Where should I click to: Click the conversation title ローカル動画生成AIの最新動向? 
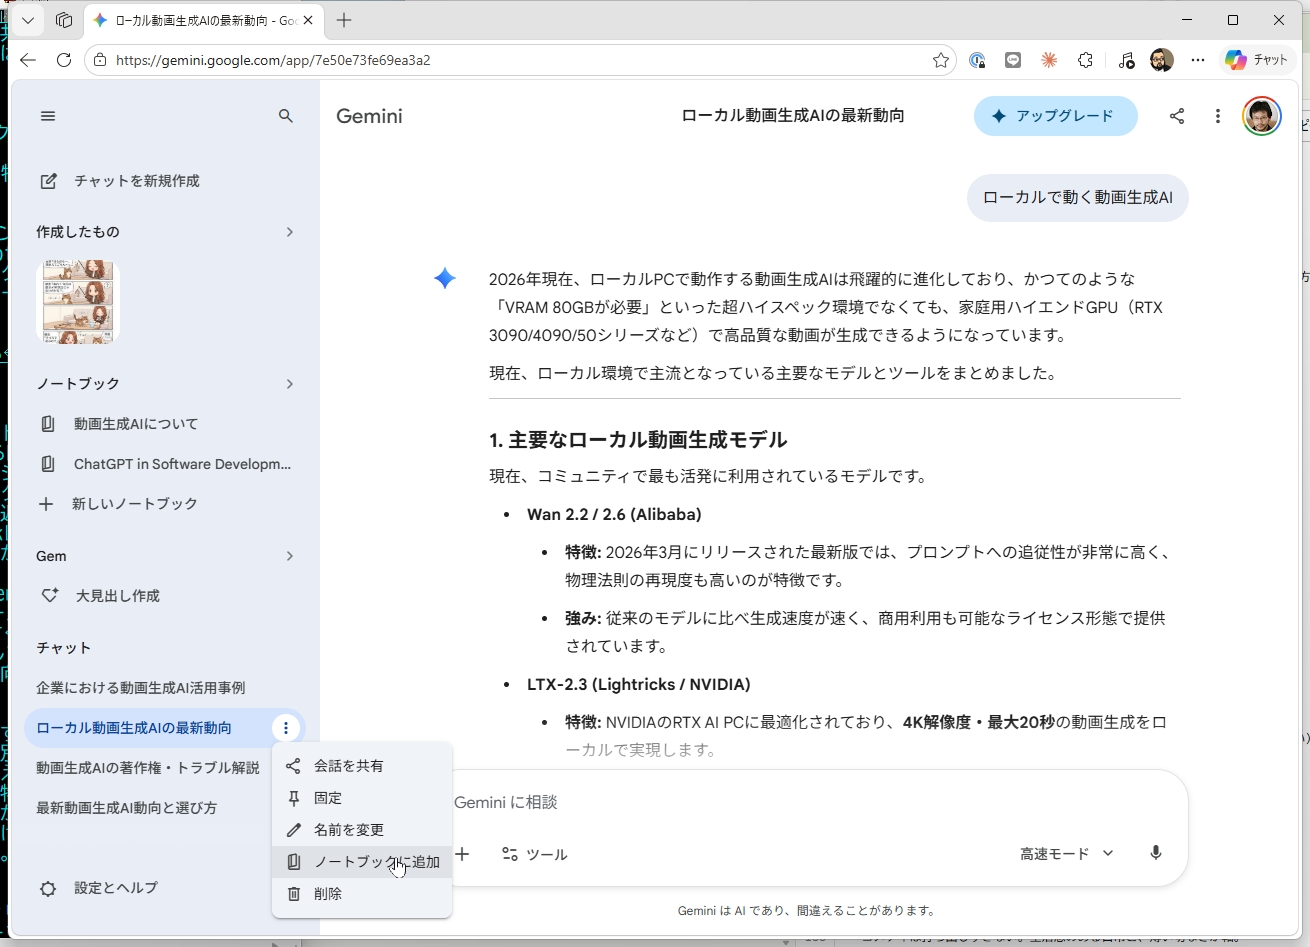793,116
